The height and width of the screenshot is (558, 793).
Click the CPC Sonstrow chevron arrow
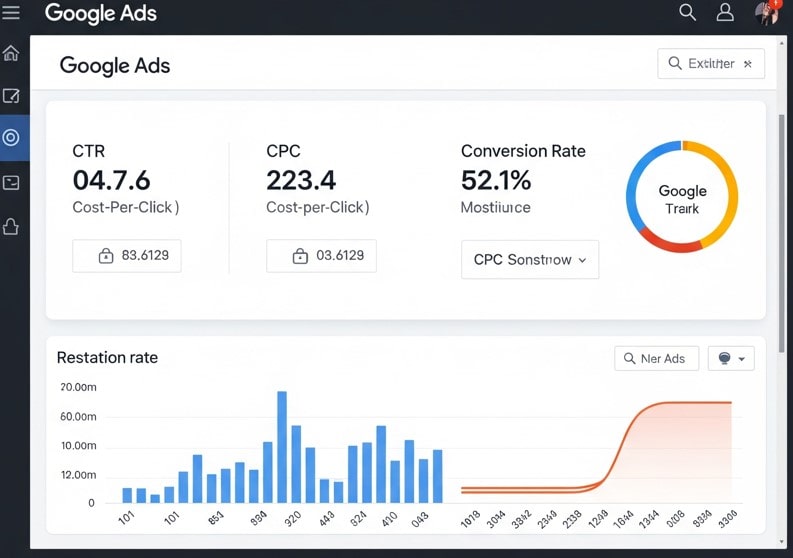pos(582,260)
